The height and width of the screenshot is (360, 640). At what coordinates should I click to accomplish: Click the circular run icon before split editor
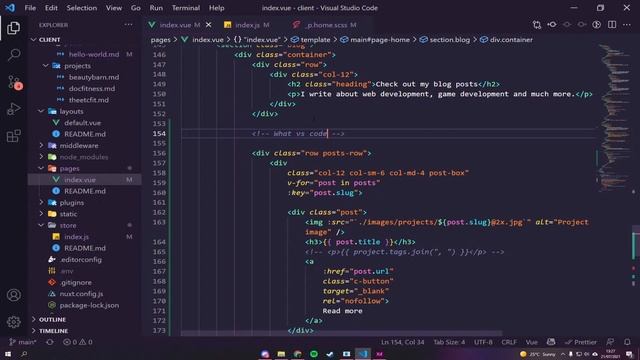tap(597, 25)
